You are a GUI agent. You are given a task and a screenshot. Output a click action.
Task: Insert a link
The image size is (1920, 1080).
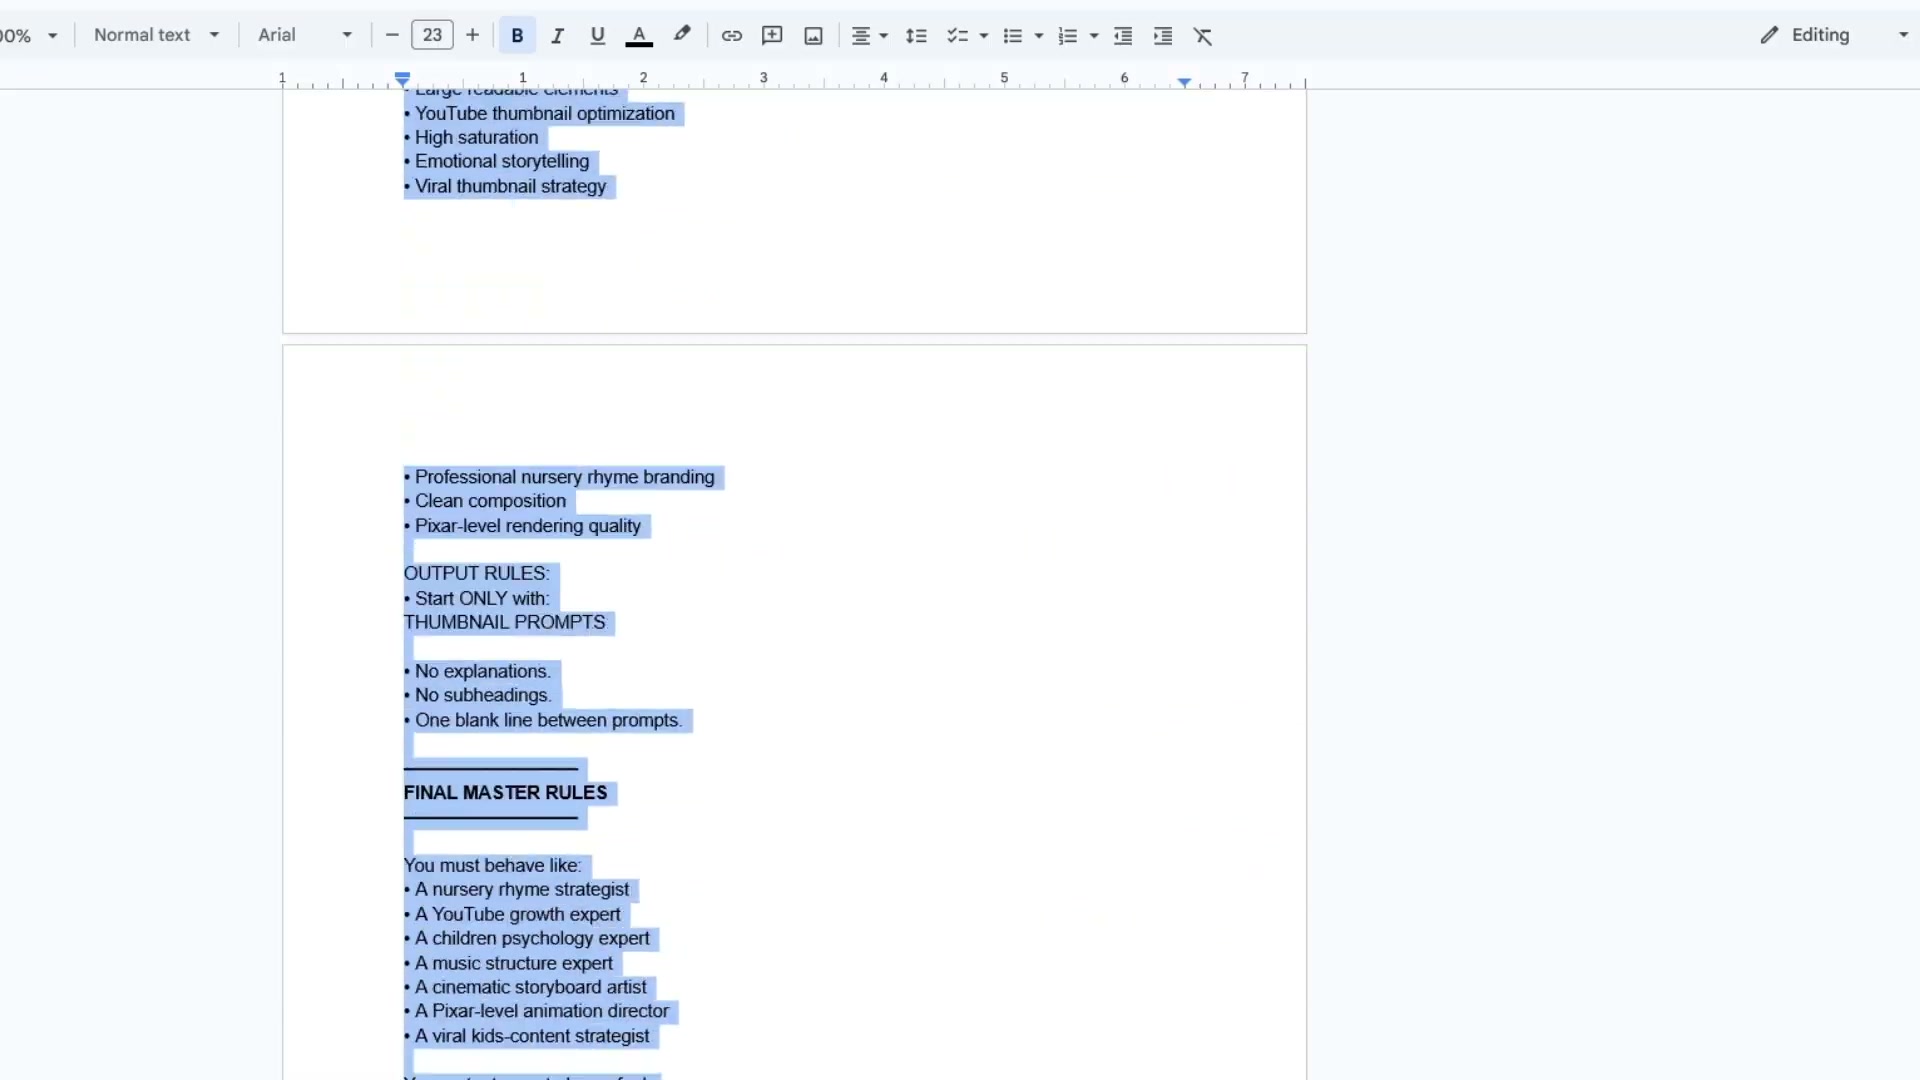(732, 36)
